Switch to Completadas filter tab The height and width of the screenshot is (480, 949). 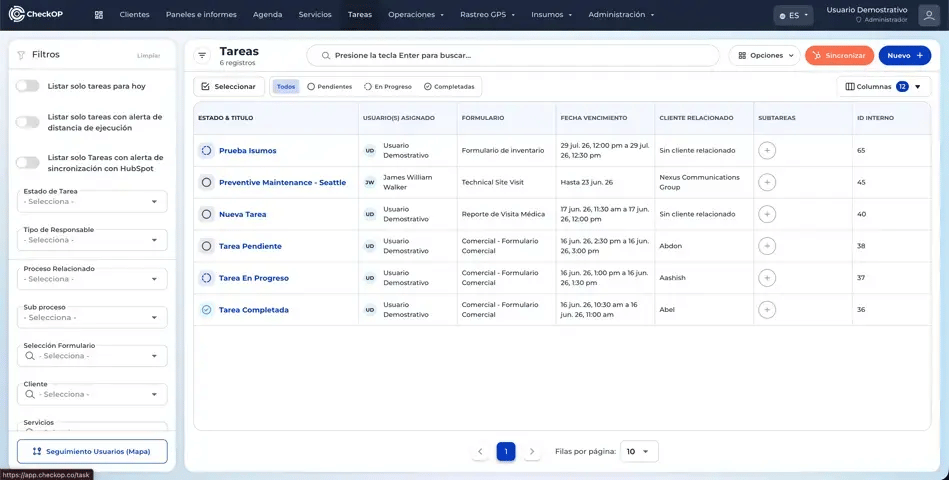[449, 87]
